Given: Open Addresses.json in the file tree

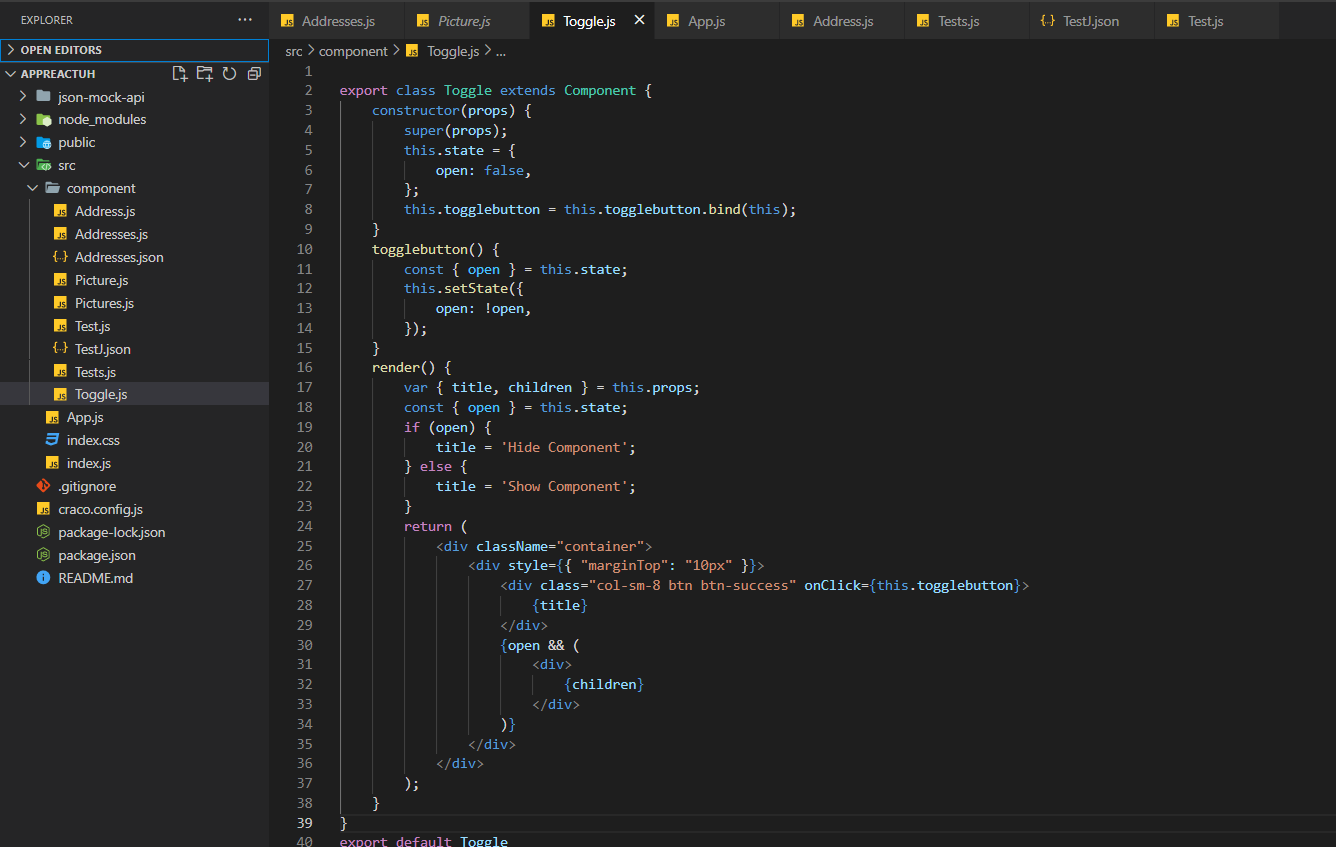Looking at the screenshot, I should [135, 257].
